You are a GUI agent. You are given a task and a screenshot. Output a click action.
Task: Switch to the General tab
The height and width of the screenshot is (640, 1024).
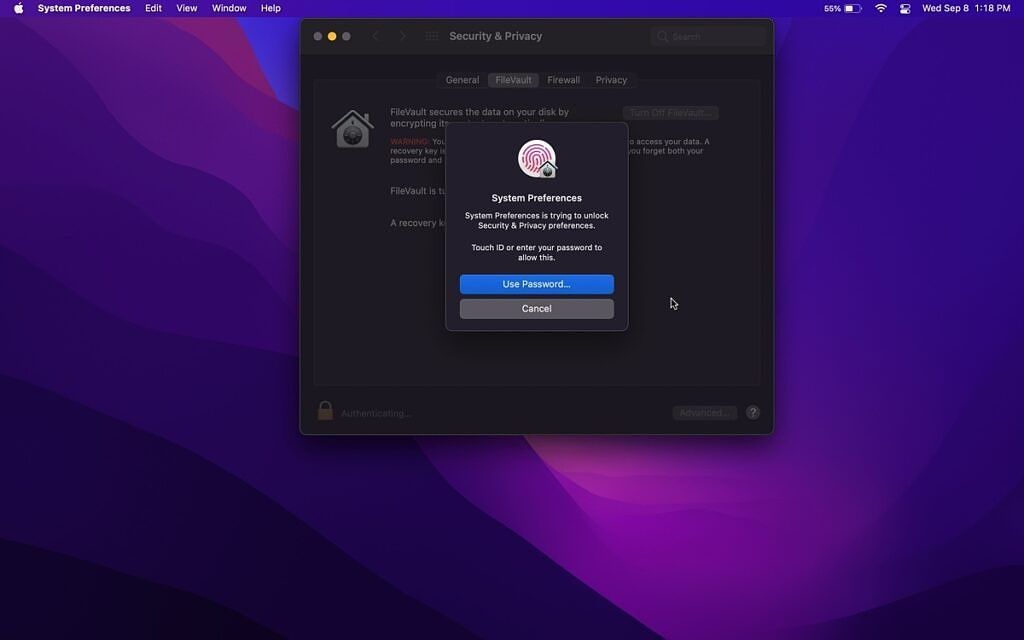[x=462, y=80]
